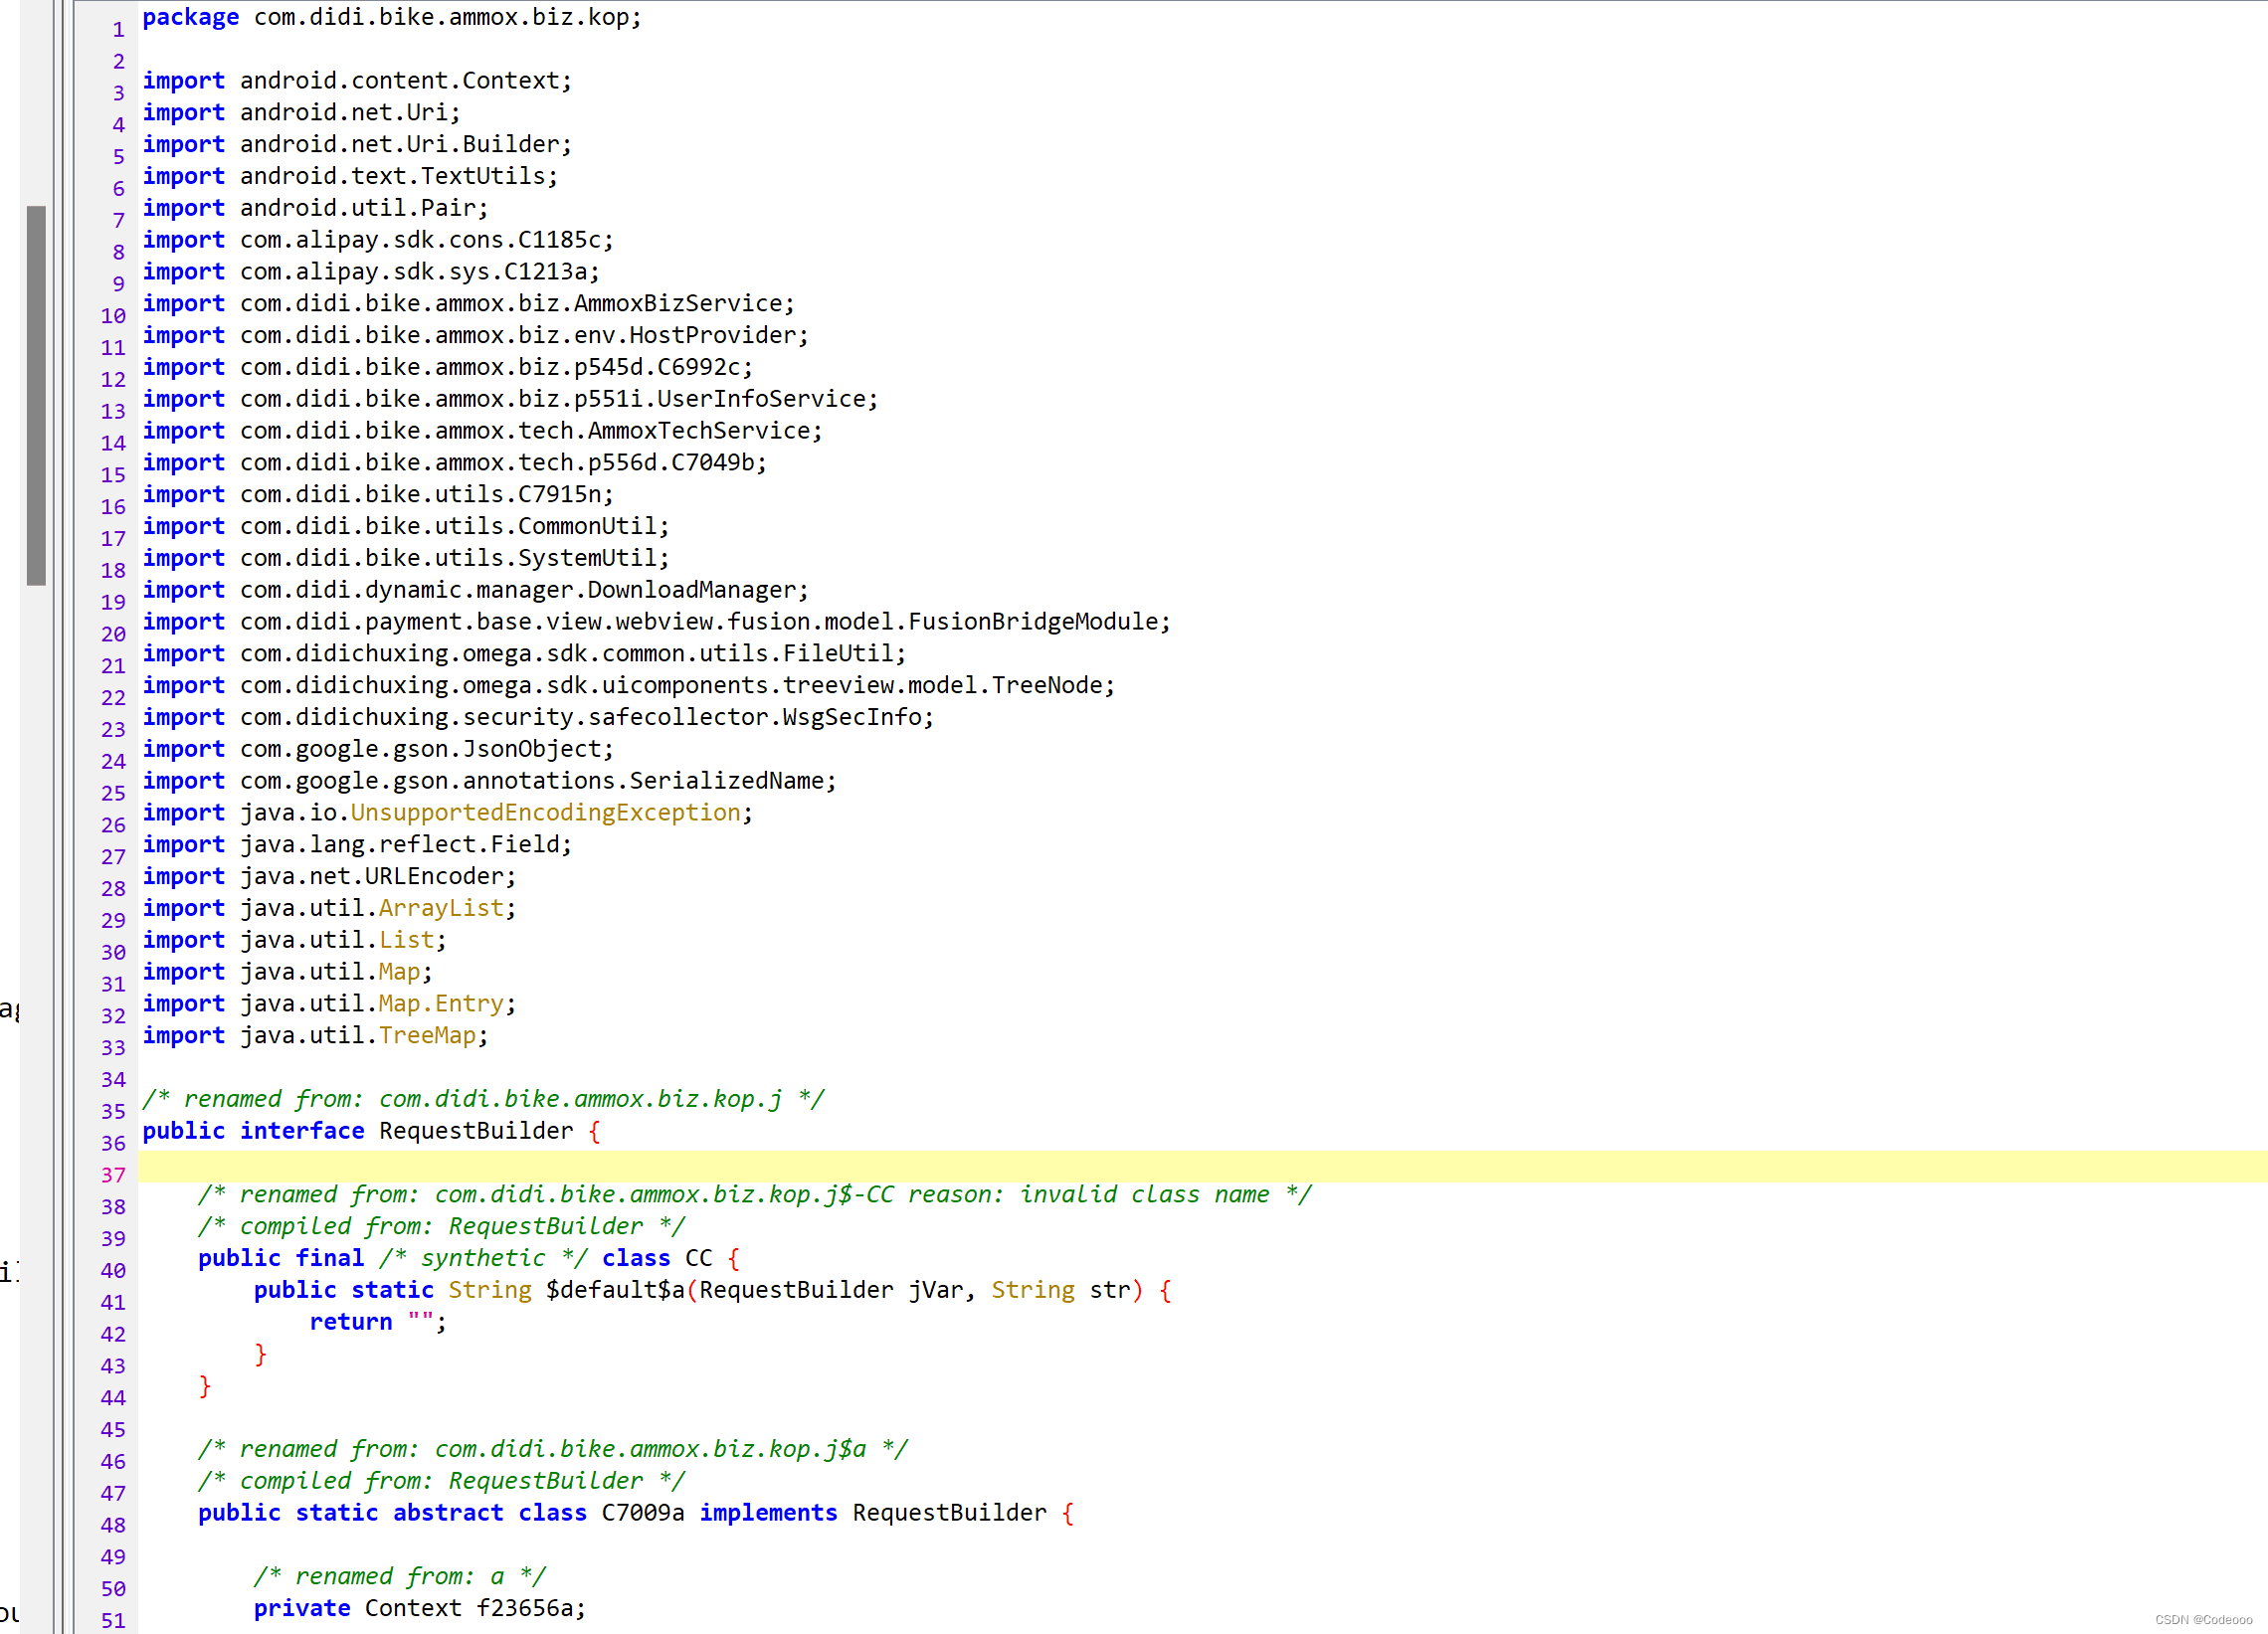This screenshot has width=2268, height=1634.
Task: Click line number 37 in the gutter
Action: coord(113,1174)
